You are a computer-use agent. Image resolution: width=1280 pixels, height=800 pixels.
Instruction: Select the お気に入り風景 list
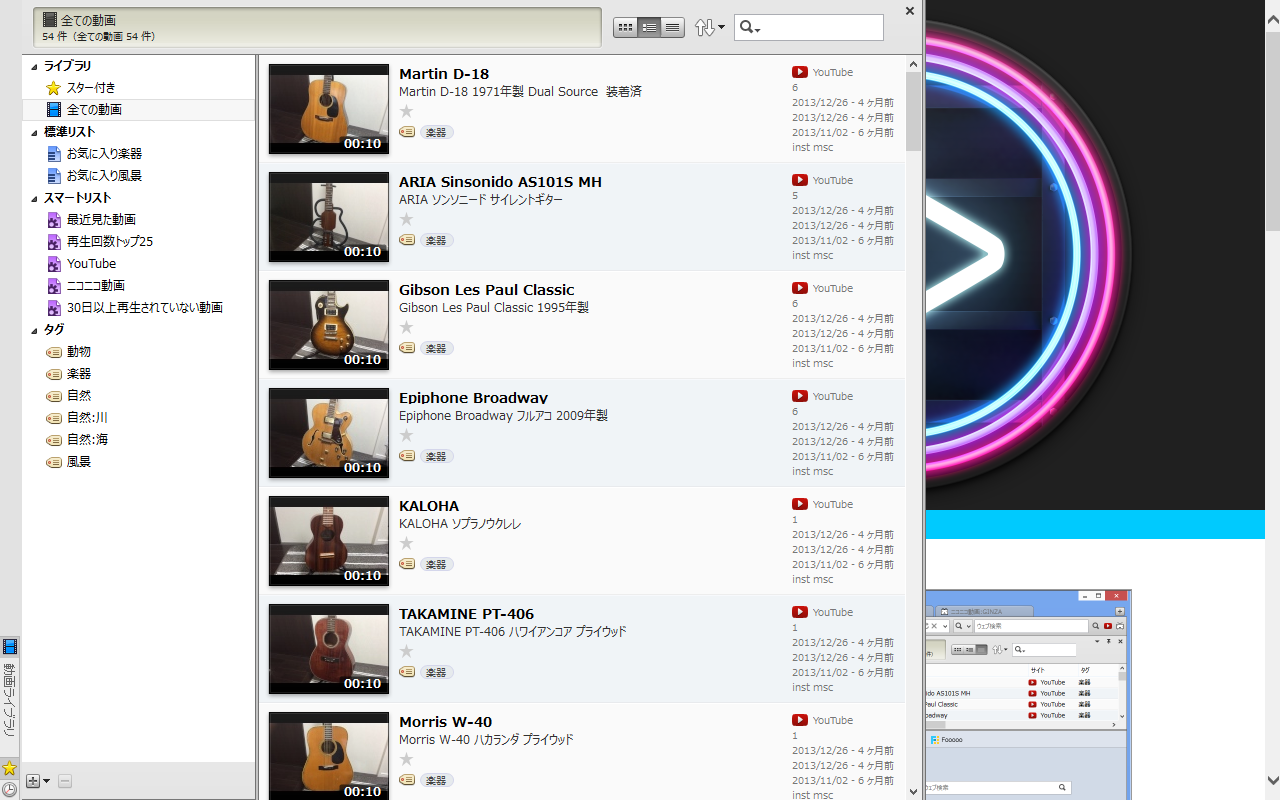[104, 176]
